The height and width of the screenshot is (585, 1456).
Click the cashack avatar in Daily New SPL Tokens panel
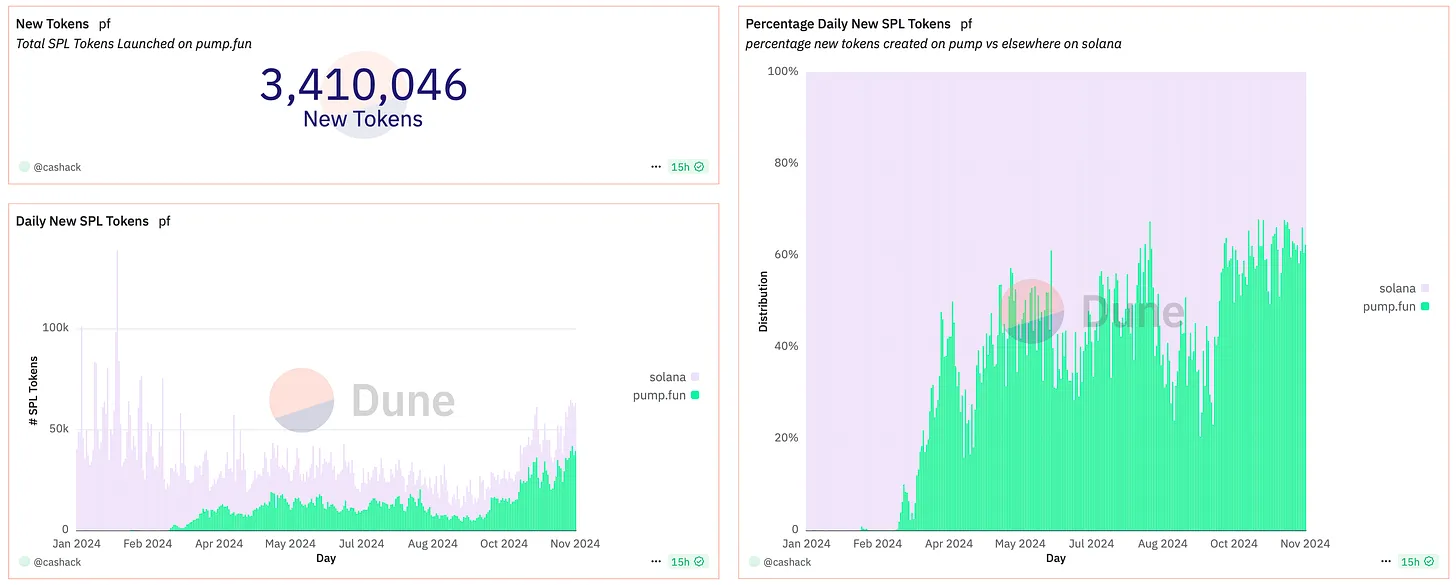24,562
